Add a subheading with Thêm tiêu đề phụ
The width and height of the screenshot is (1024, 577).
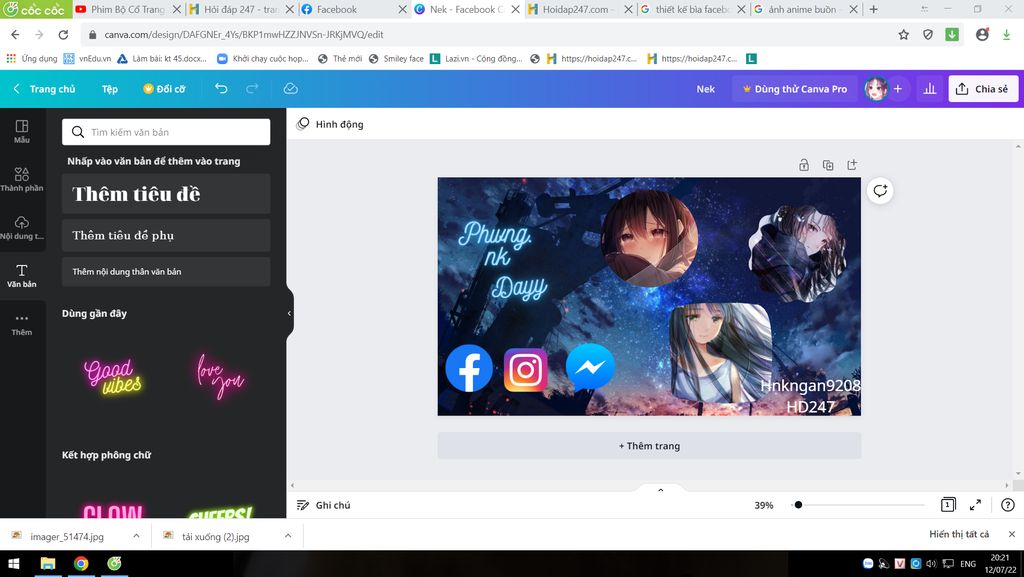tap(166, 236)
